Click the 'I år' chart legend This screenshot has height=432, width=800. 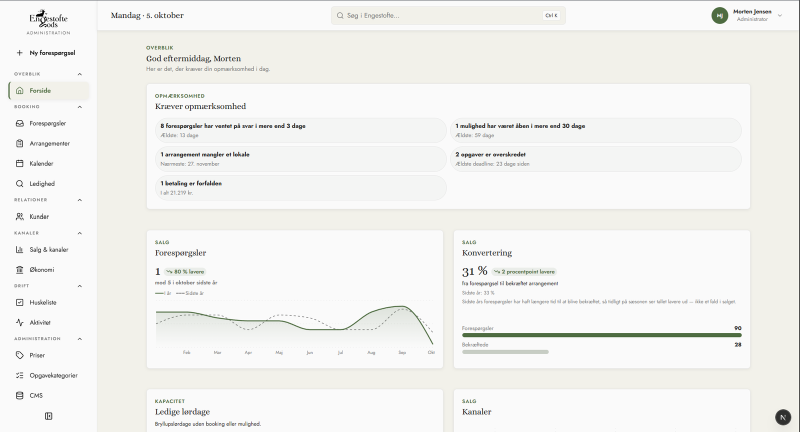[163, 293]
